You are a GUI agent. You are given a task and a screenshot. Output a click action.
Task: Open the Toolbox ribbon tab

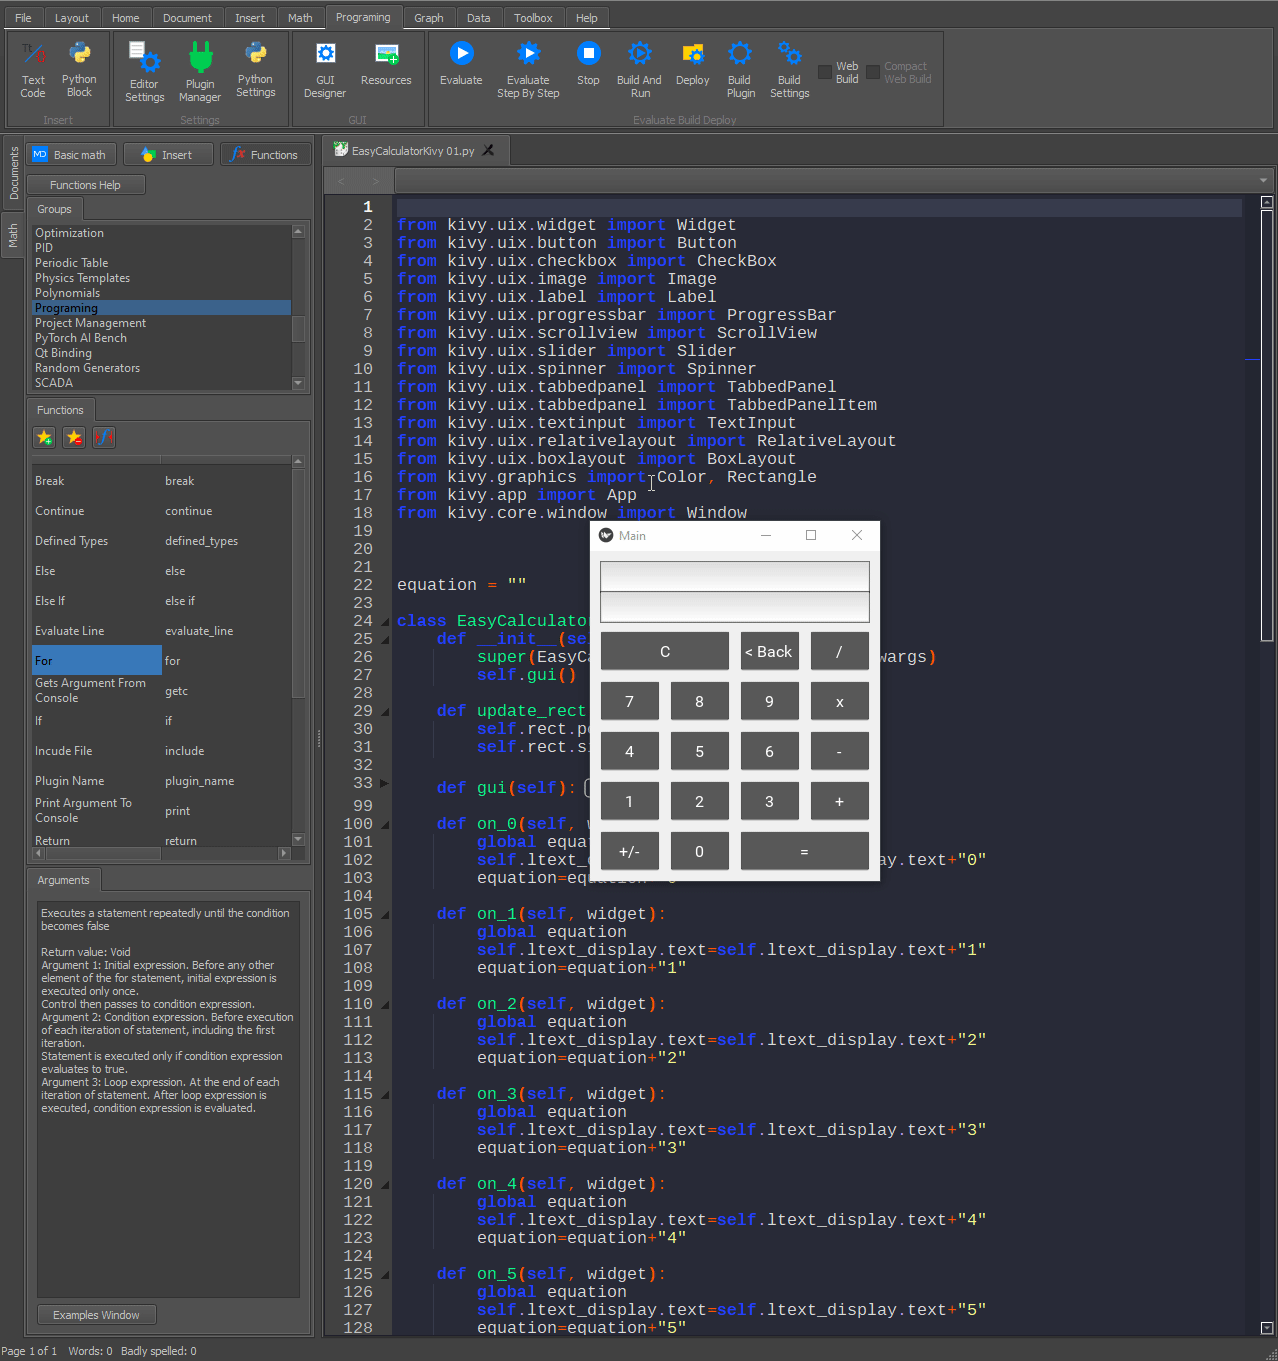click(533, 18)
